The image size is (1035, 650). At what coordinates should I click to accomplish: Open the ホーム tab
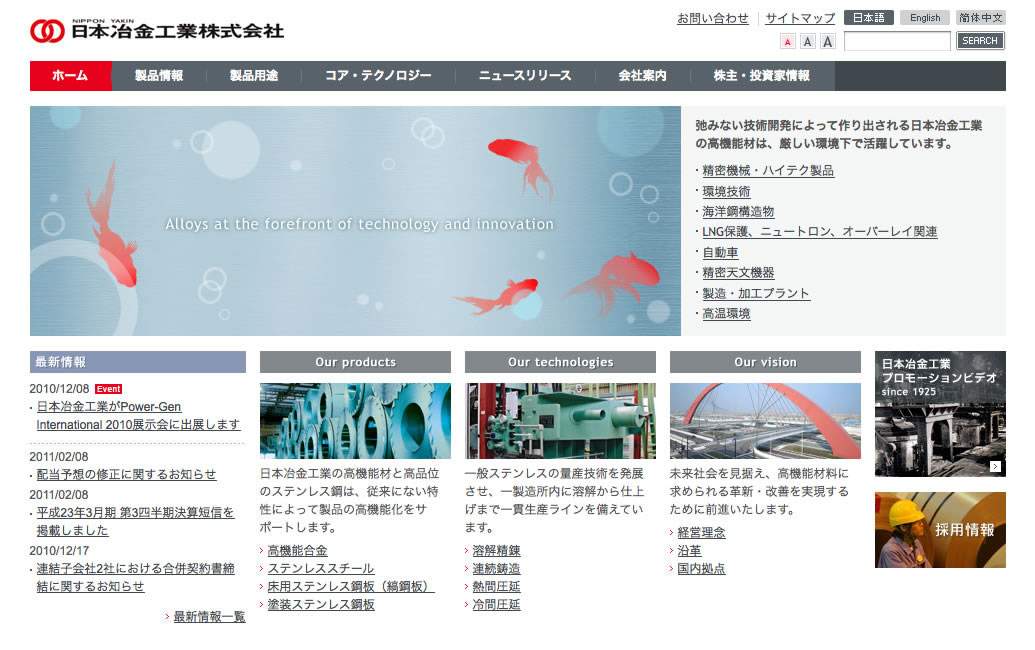(x=71, y=76)
